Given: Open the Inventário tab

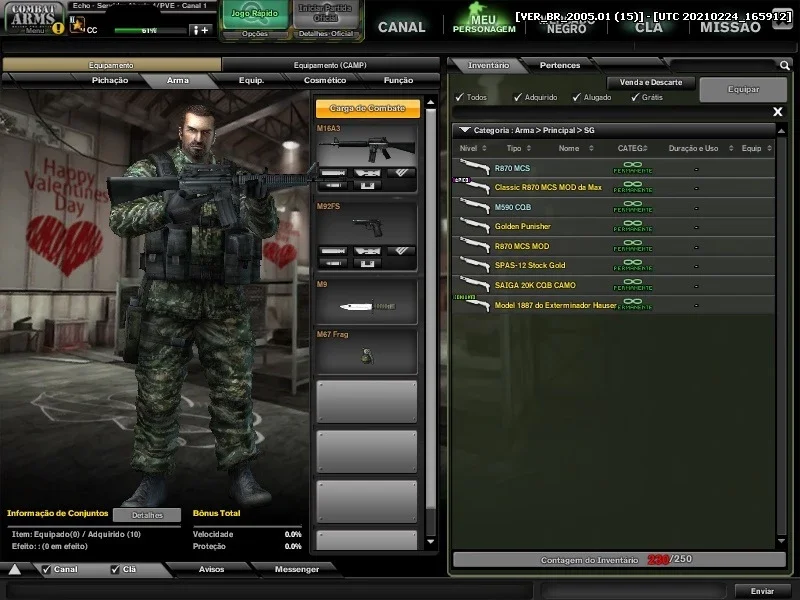Looking at the screenshot, I should coord(488,65).
